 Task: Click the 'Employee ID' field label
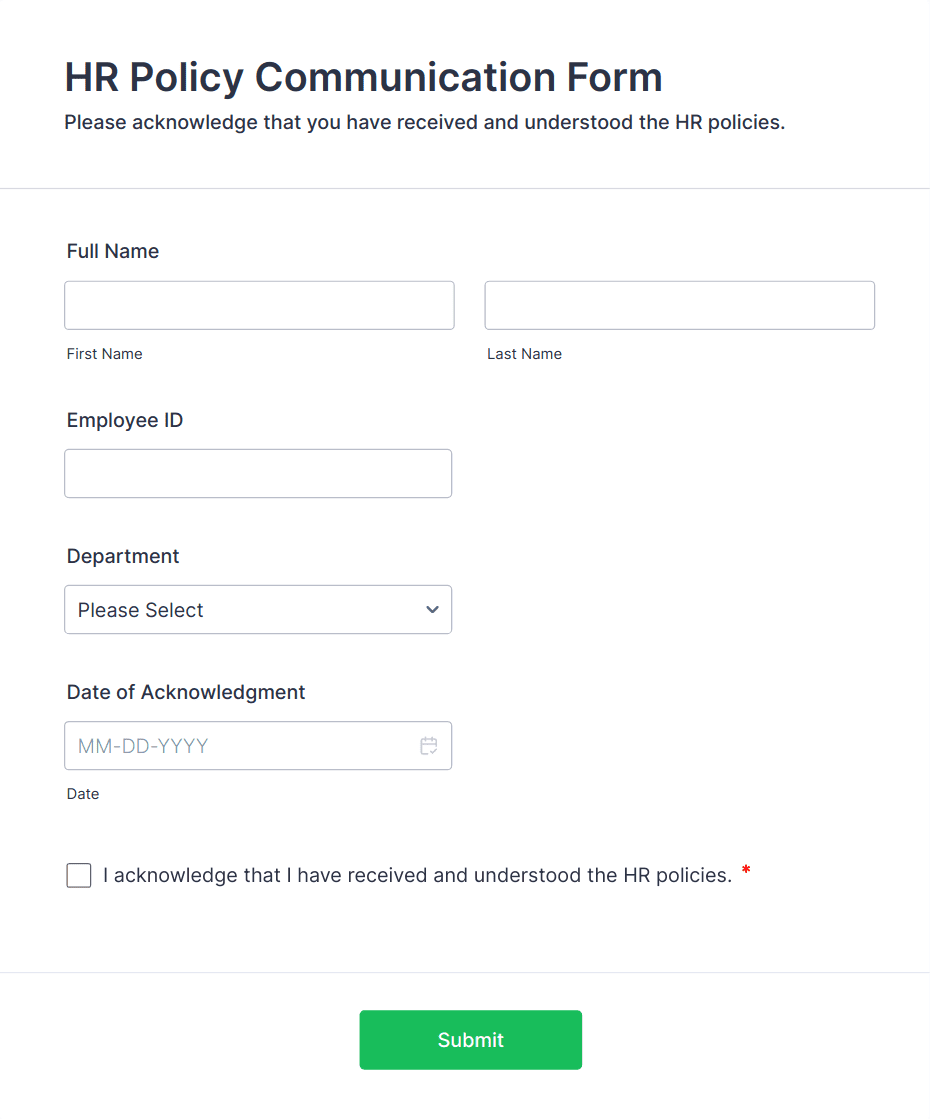(125, 421)
